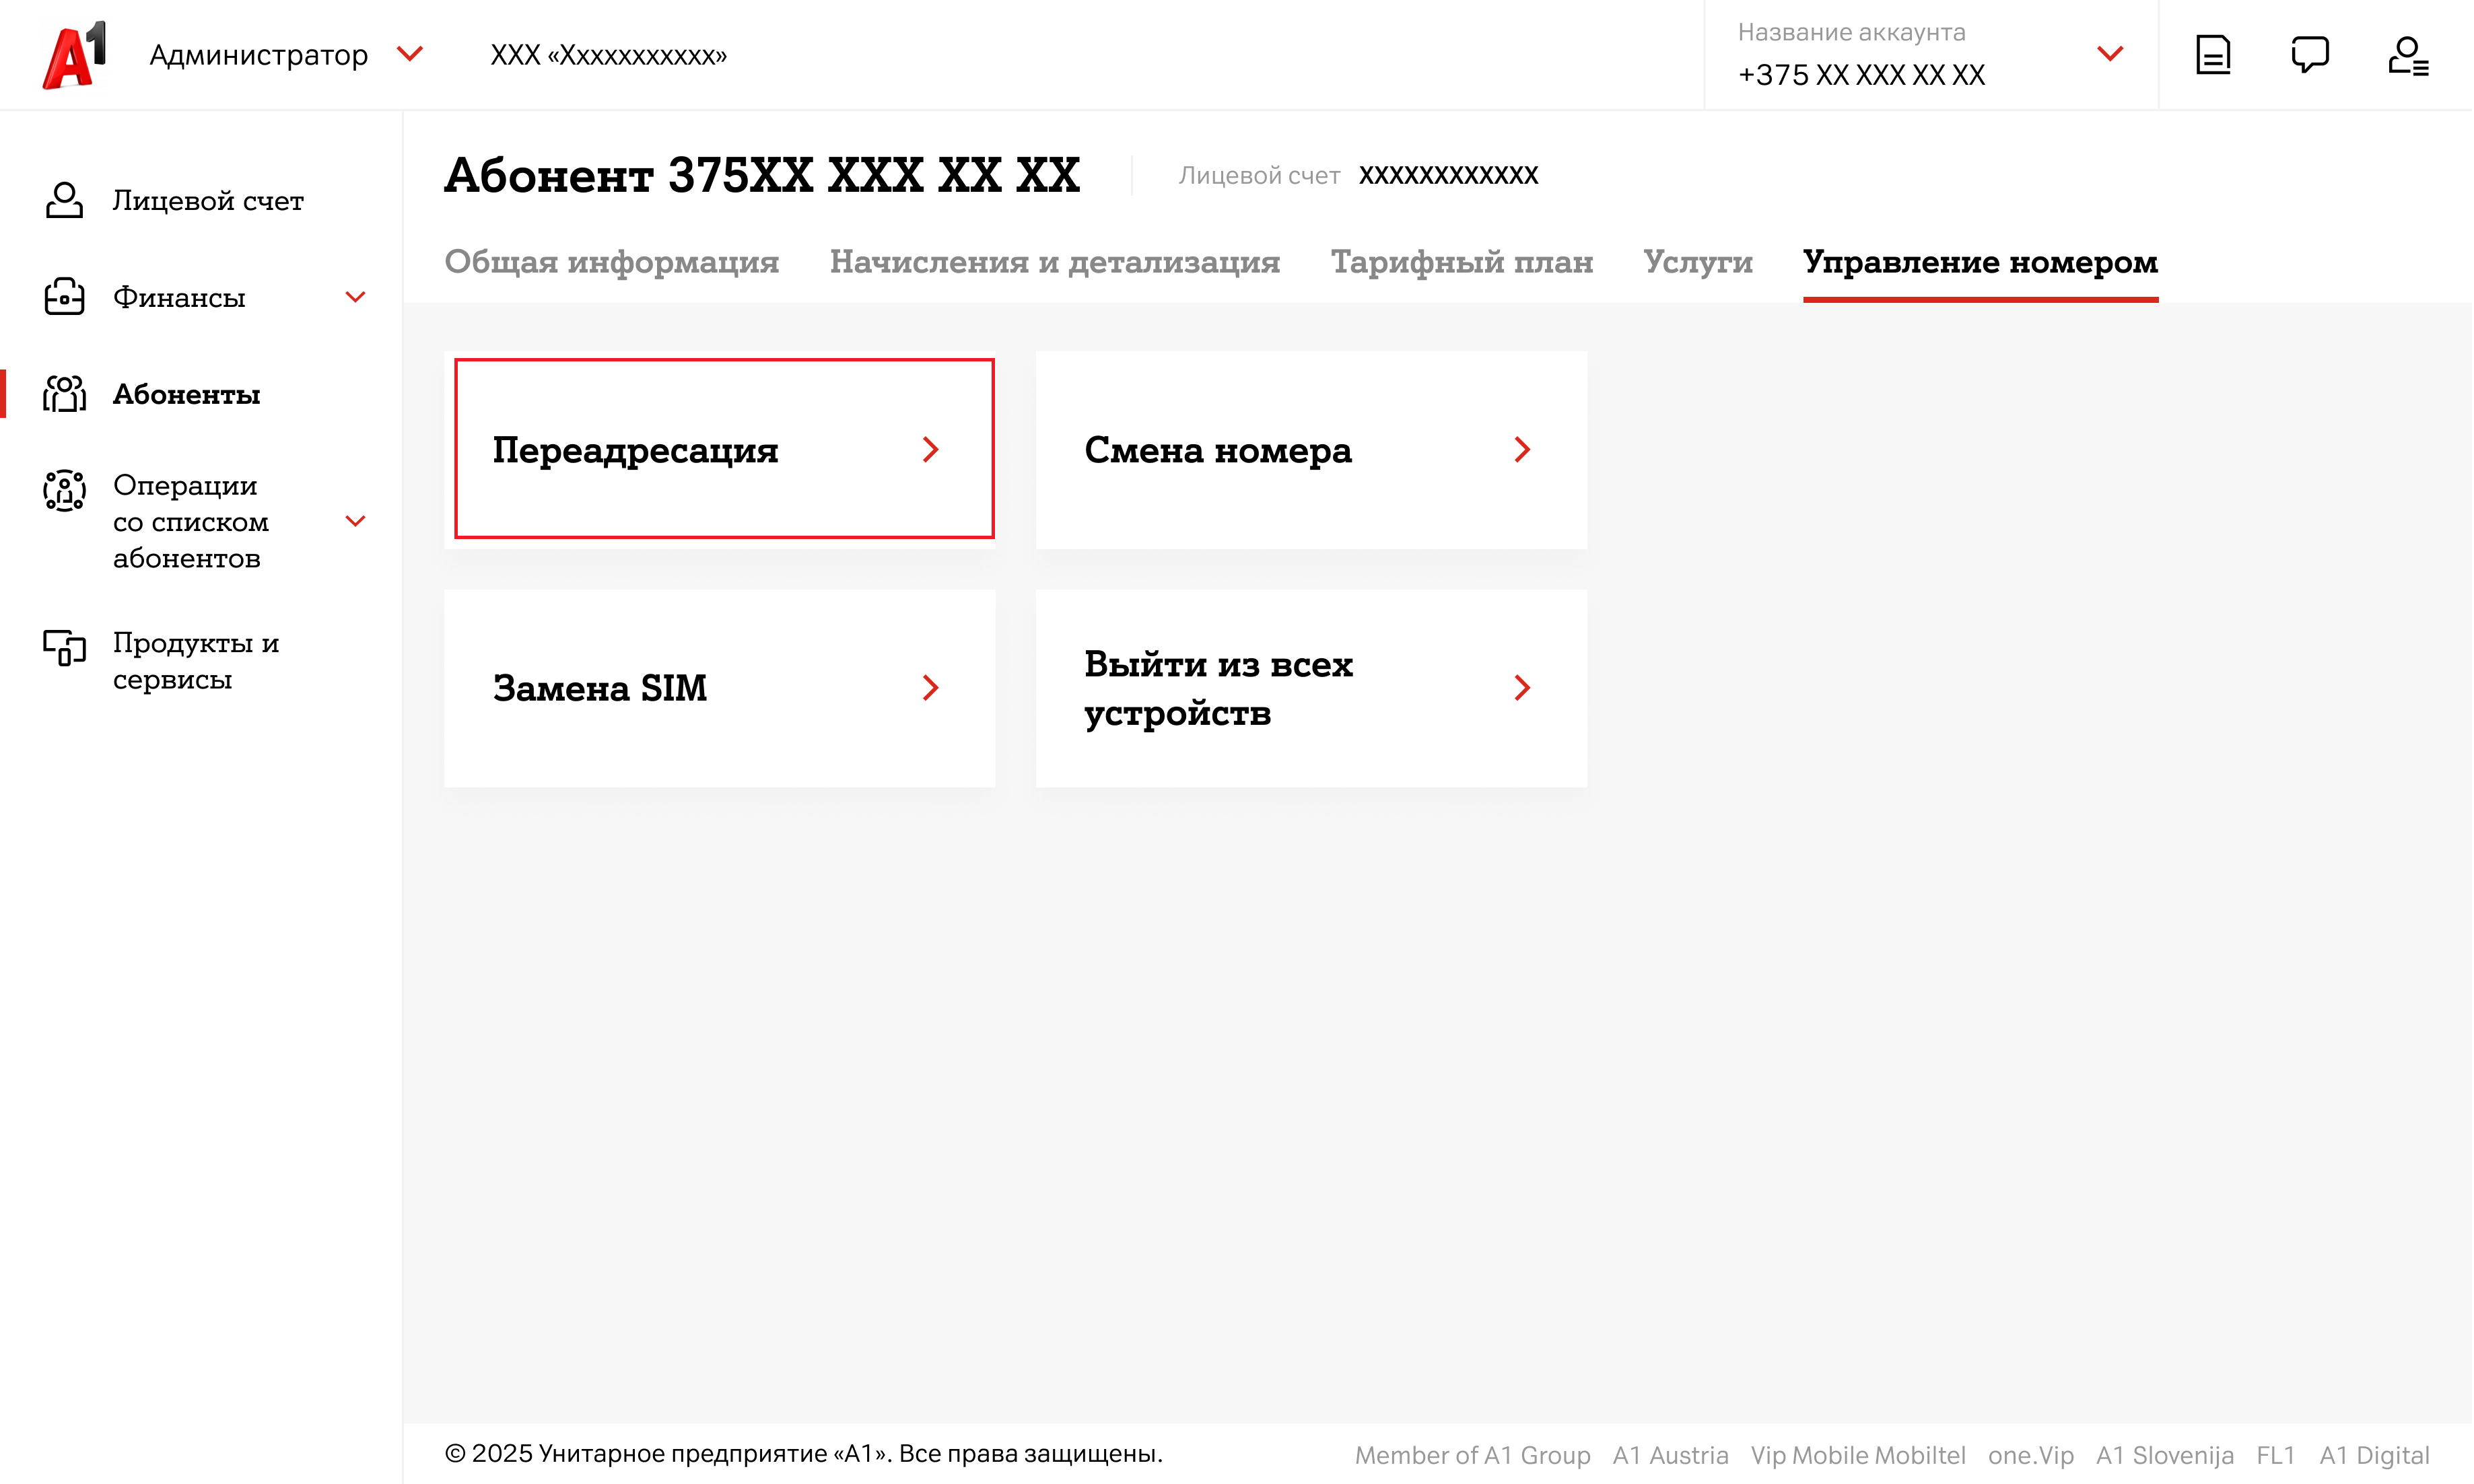Click the Абоненты group icon
This screenshot has width=2474, height=1484.
(x=64, y=394)
